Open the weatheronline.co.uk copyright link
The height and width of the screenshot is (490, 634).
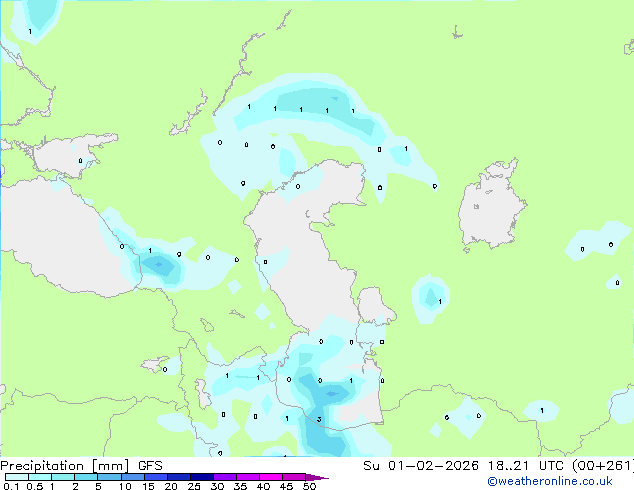[550, 481]
